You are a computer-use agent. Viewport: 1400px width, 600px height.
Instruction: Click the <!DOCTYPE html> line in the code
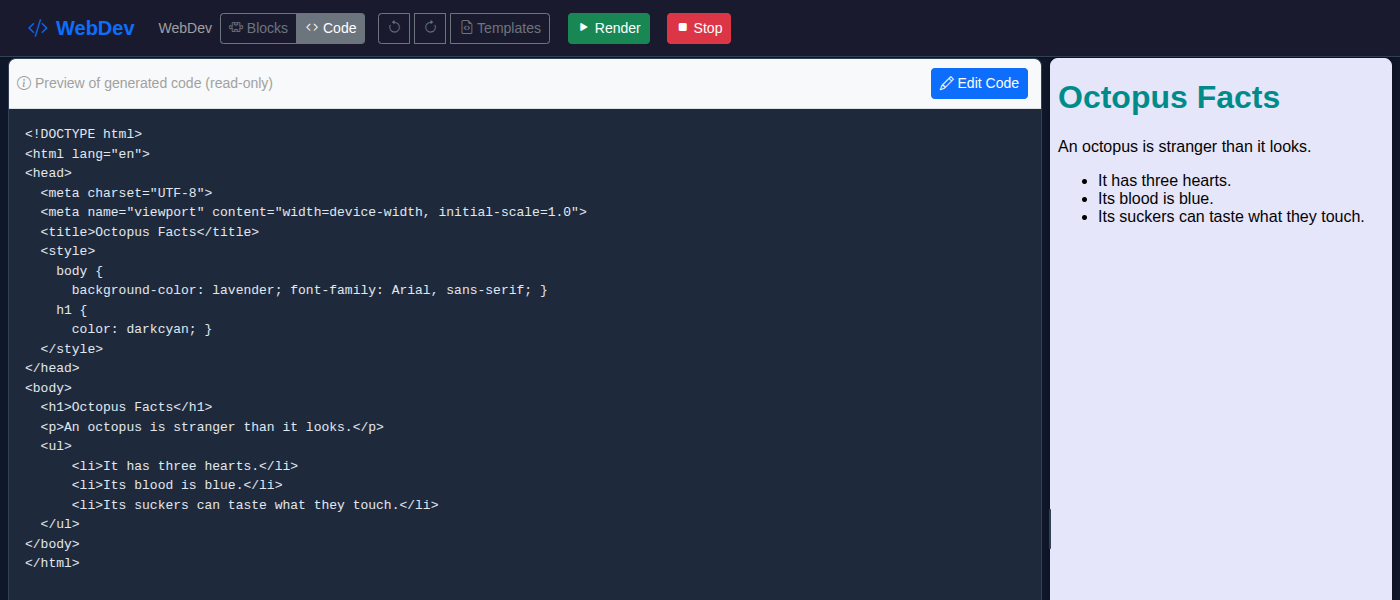pos(83,134)
